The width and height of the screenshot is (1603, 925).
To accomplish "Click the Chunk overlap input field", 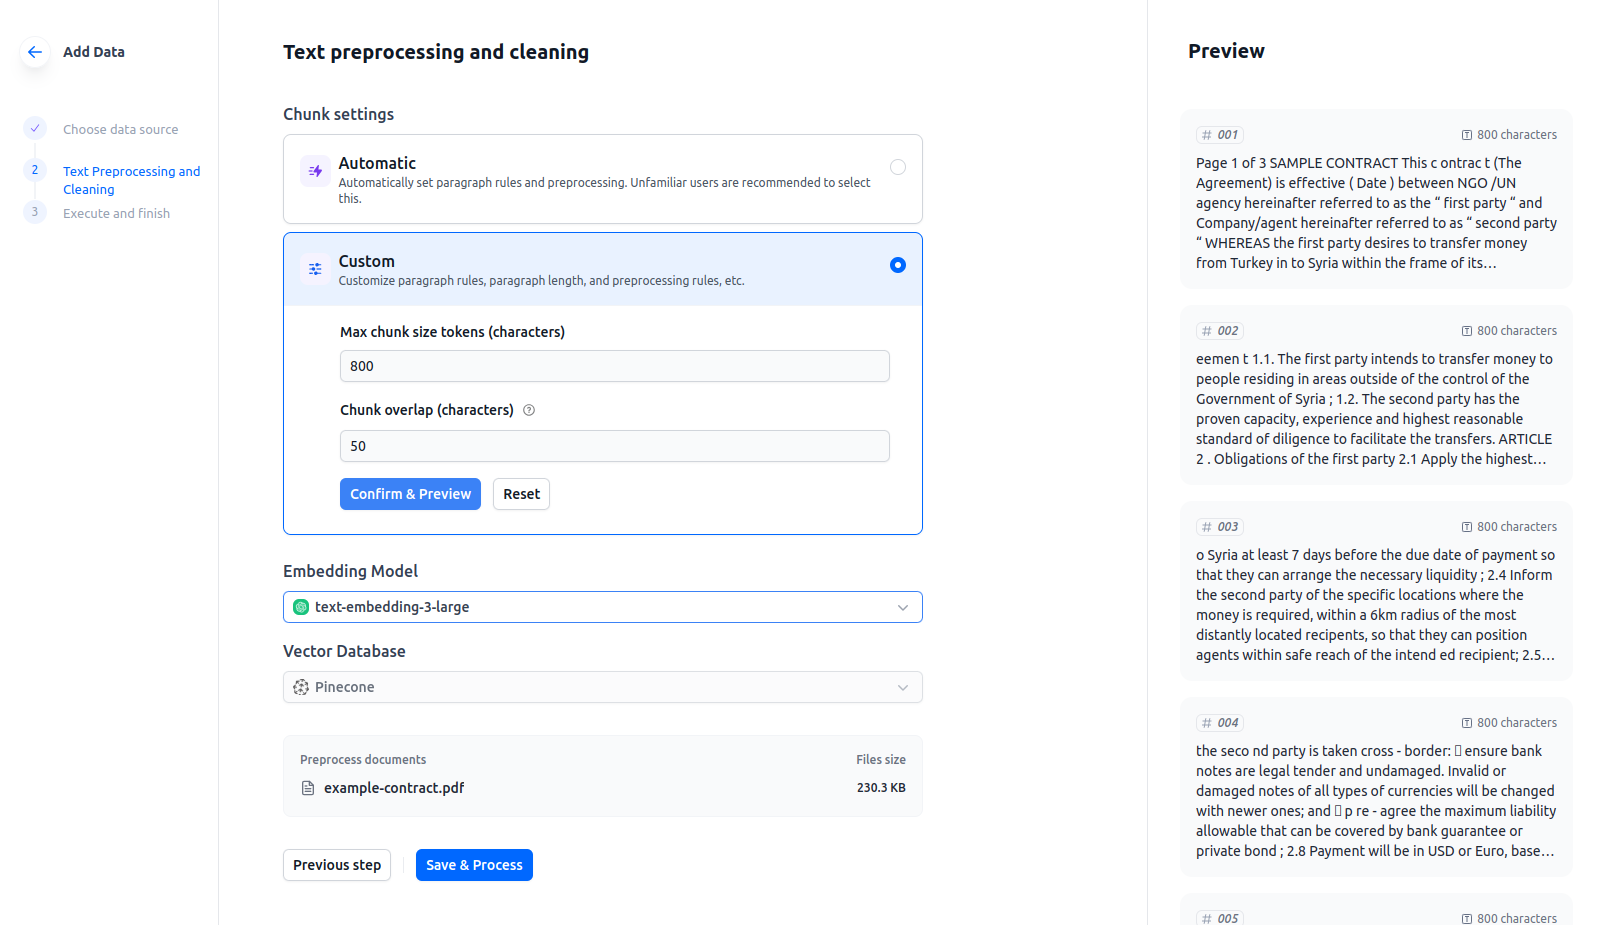I will (x=614, y=446).
